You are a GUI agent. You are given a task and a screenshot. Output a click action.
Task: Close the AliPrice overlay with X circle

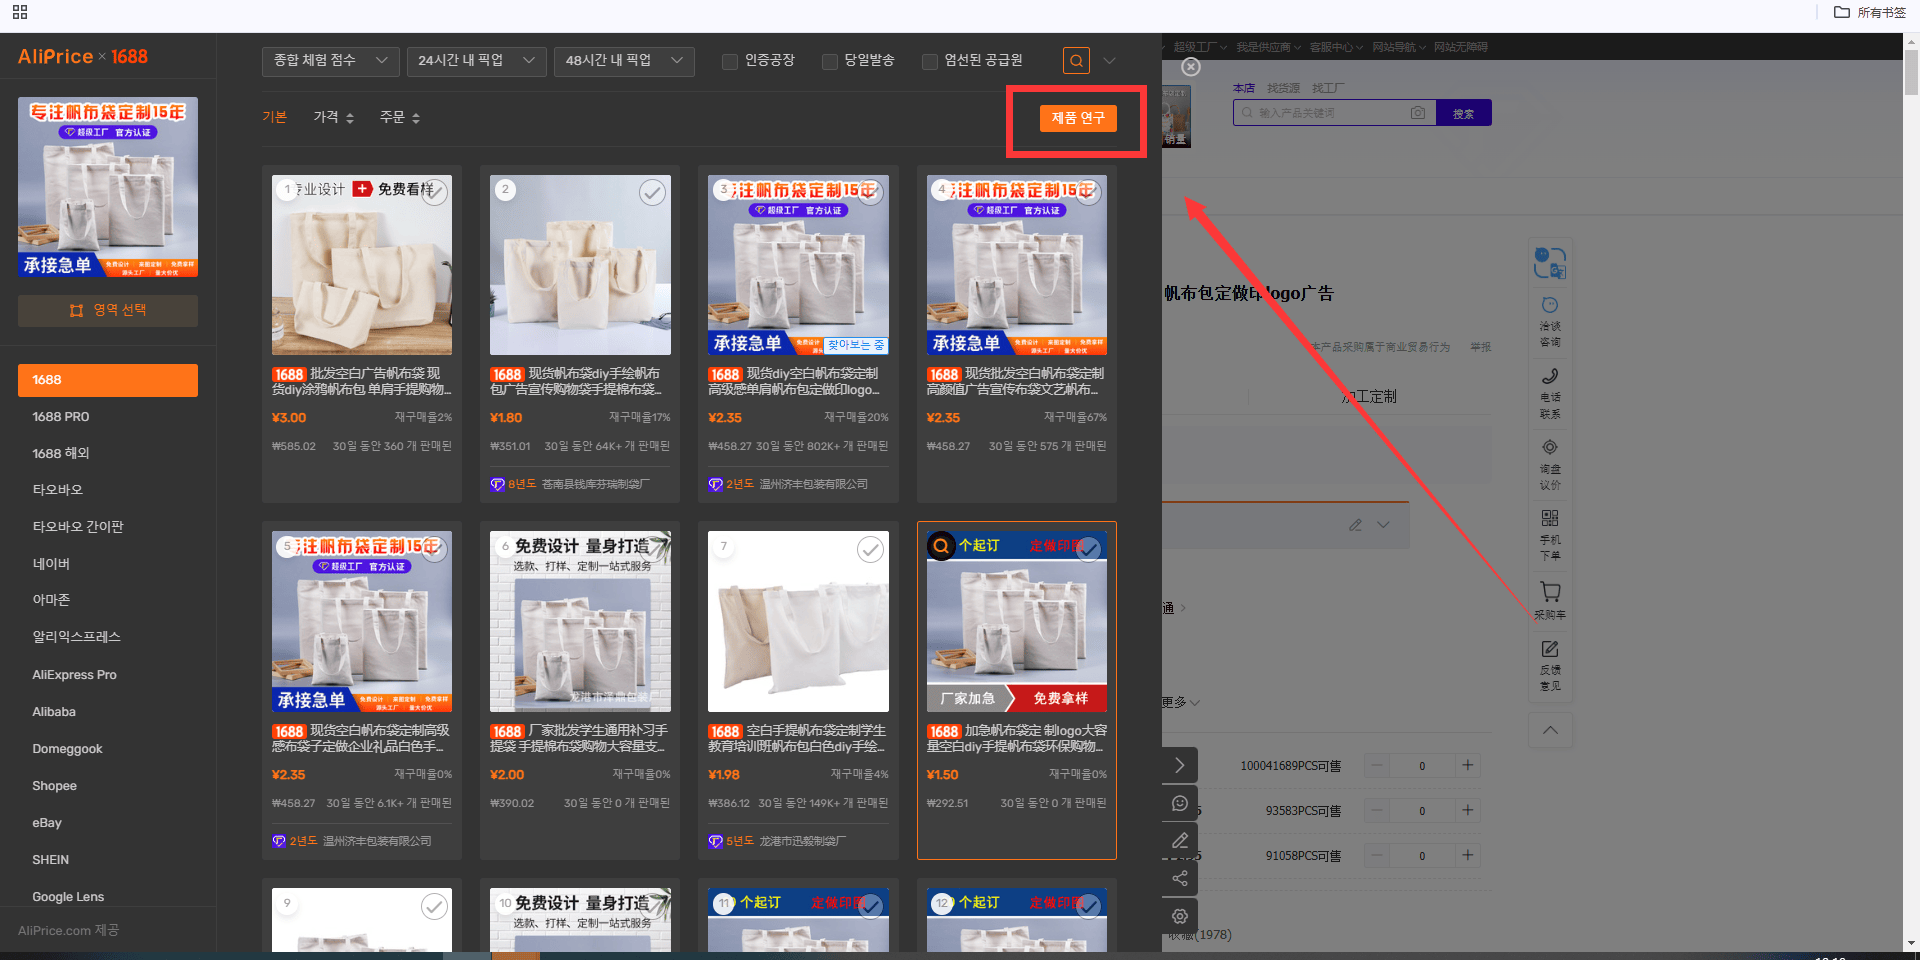pyautogui.click(x=1191, y=67)
